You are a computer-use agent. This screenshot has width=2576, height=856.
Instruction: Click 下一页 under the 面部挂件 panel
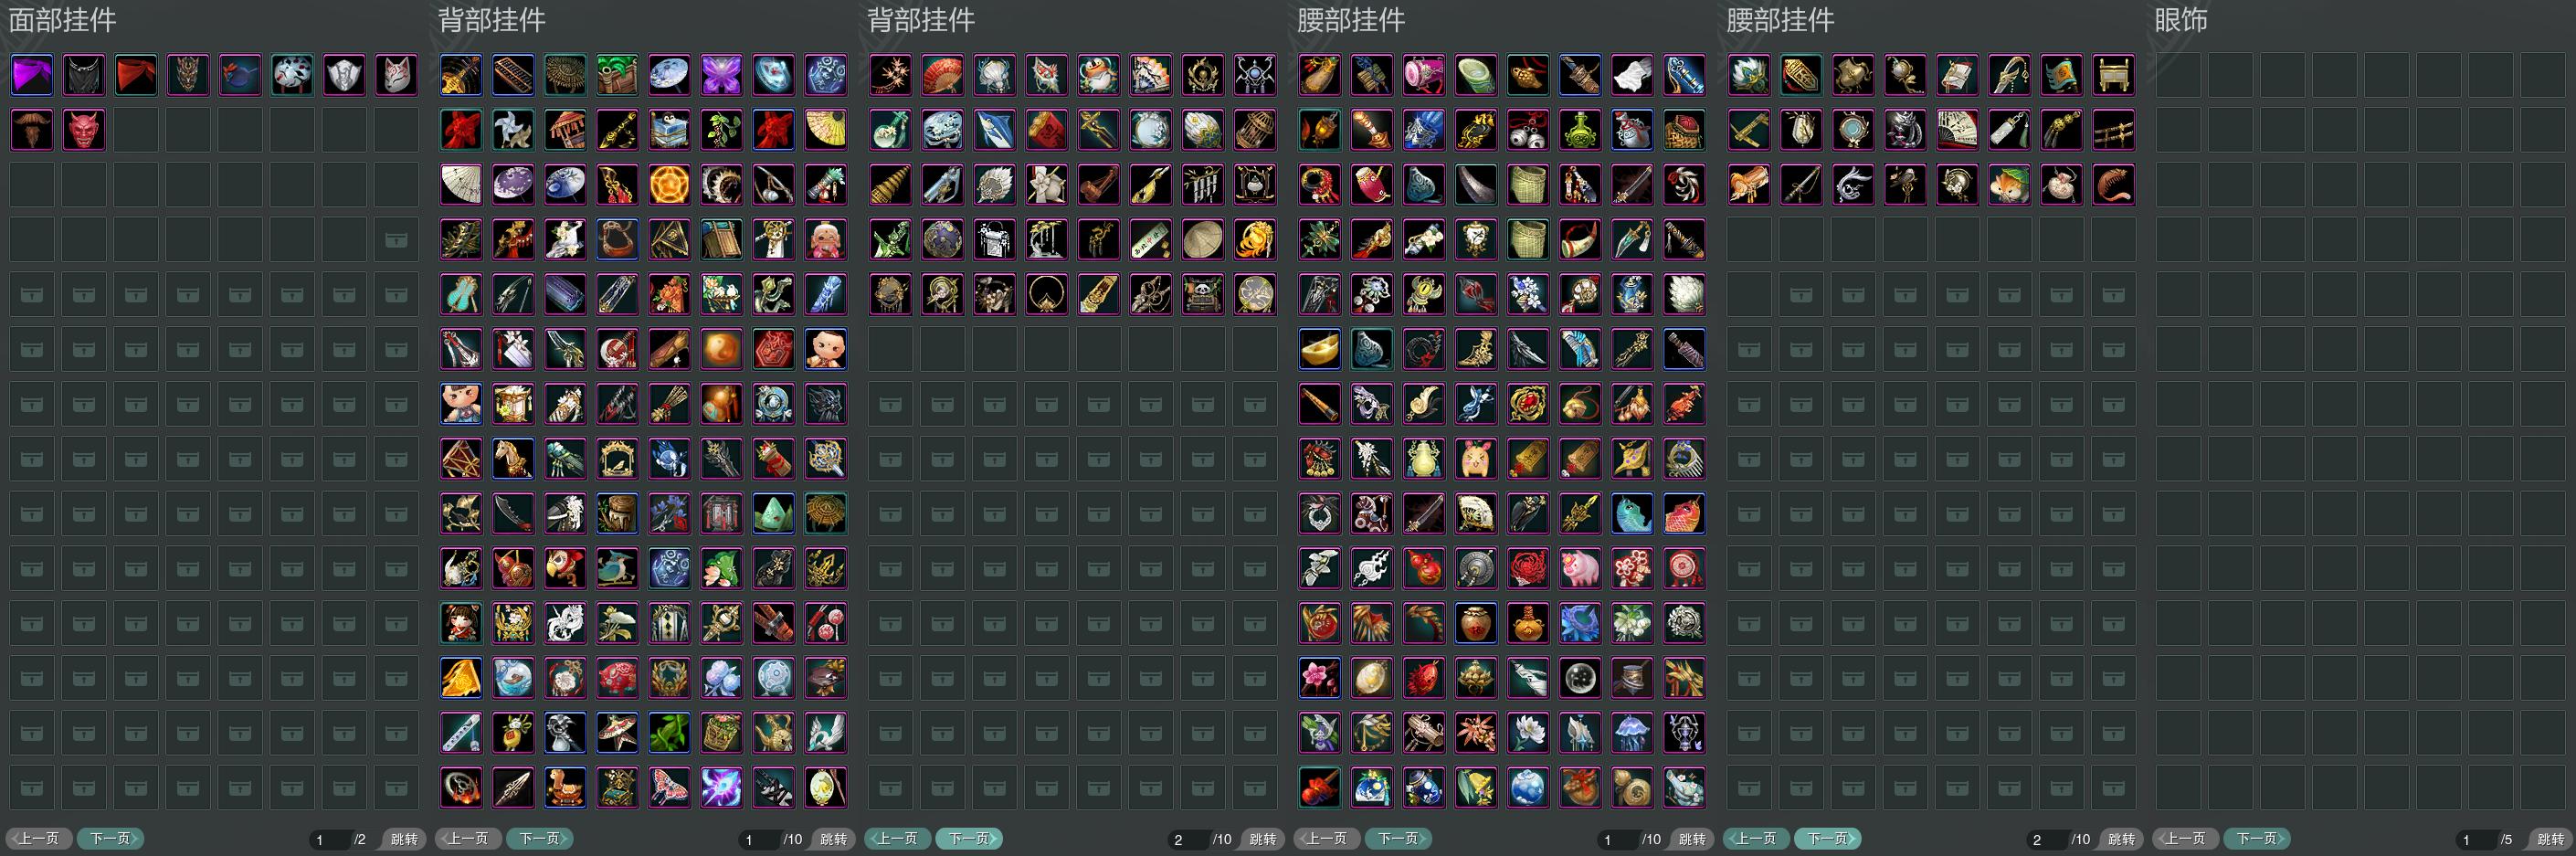[x=111, y=839]
